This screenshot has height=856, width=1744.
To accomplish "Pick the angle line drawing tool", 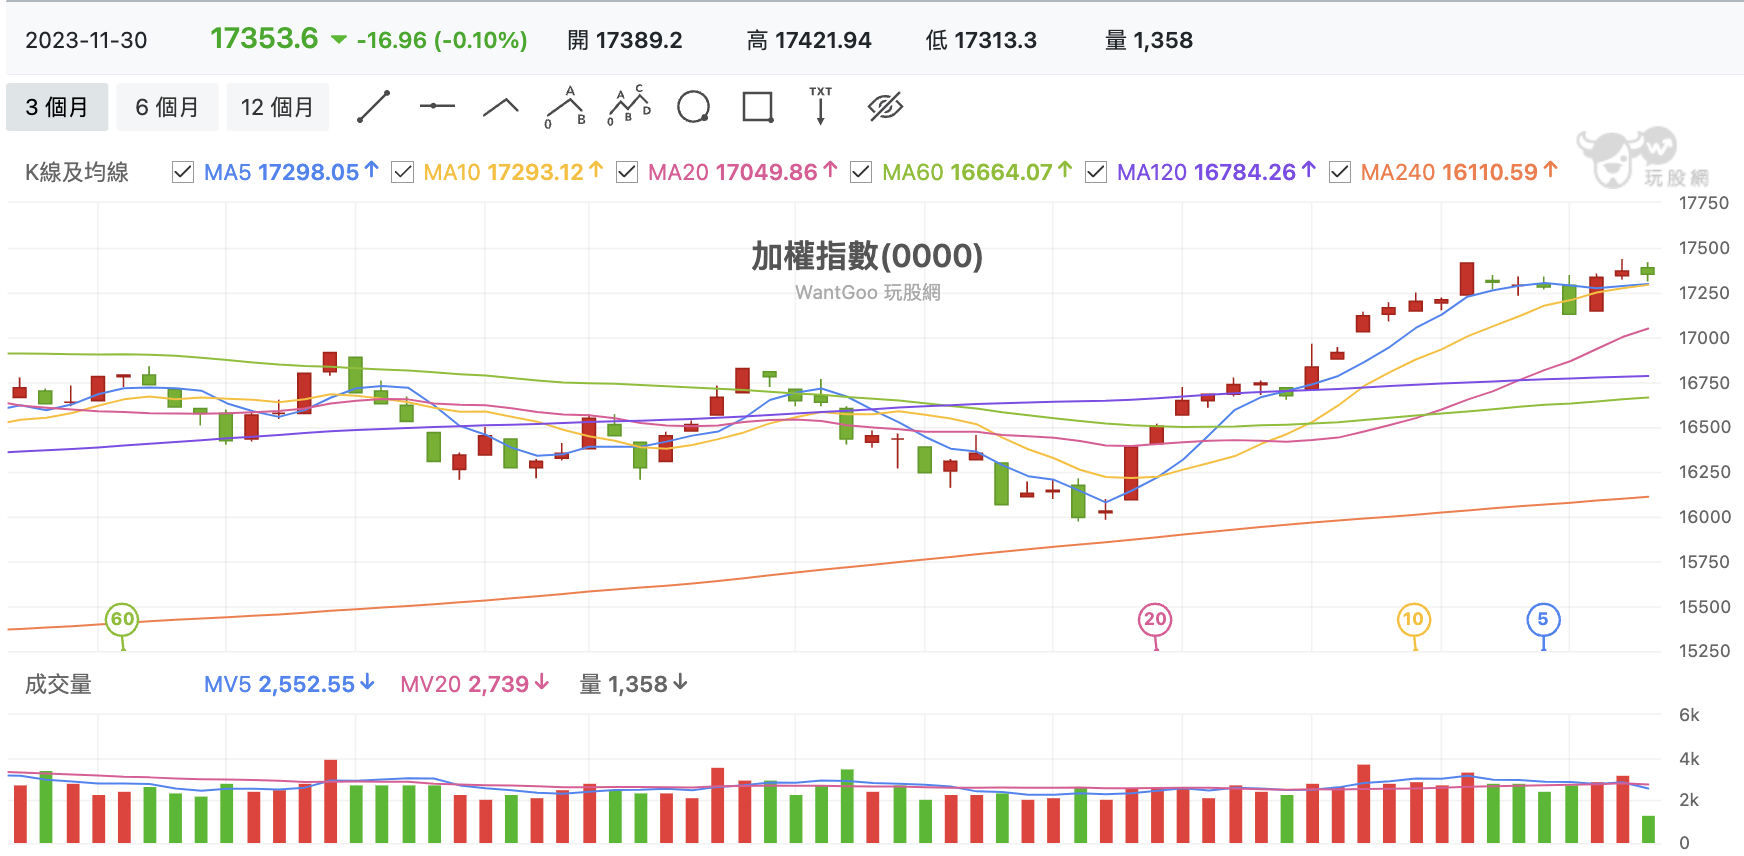I will pyautogui.click(x=500, y=105).
